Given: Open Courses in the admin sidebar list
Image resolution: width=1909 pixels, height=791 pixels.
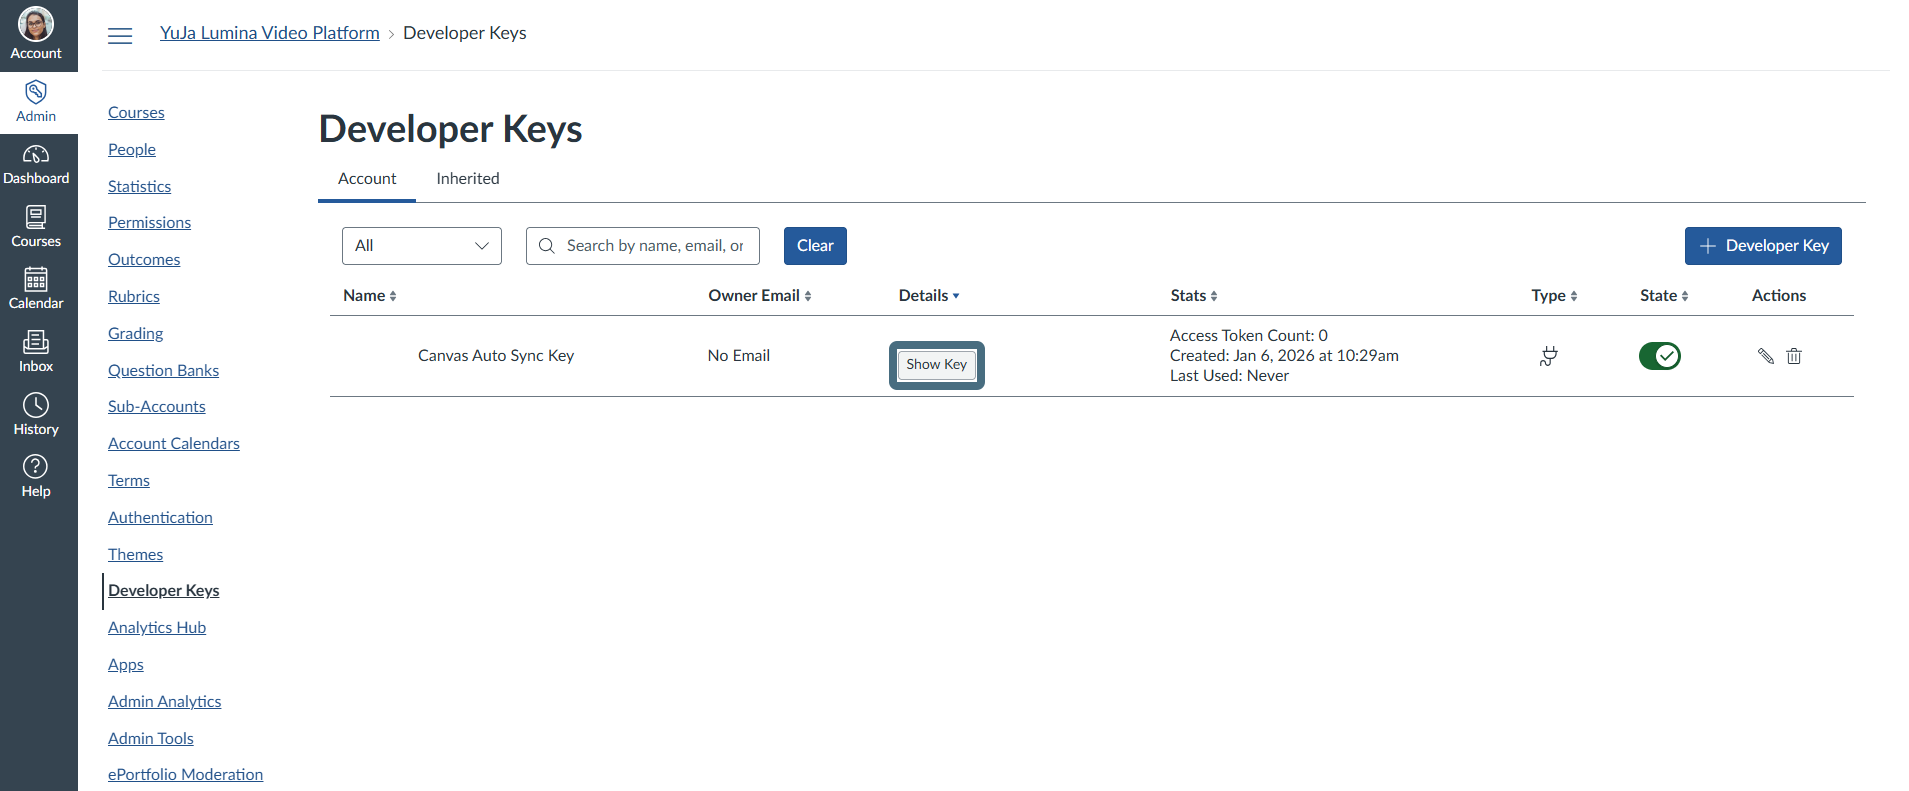Looking at the screenshot, I should (x=136, y=113).
